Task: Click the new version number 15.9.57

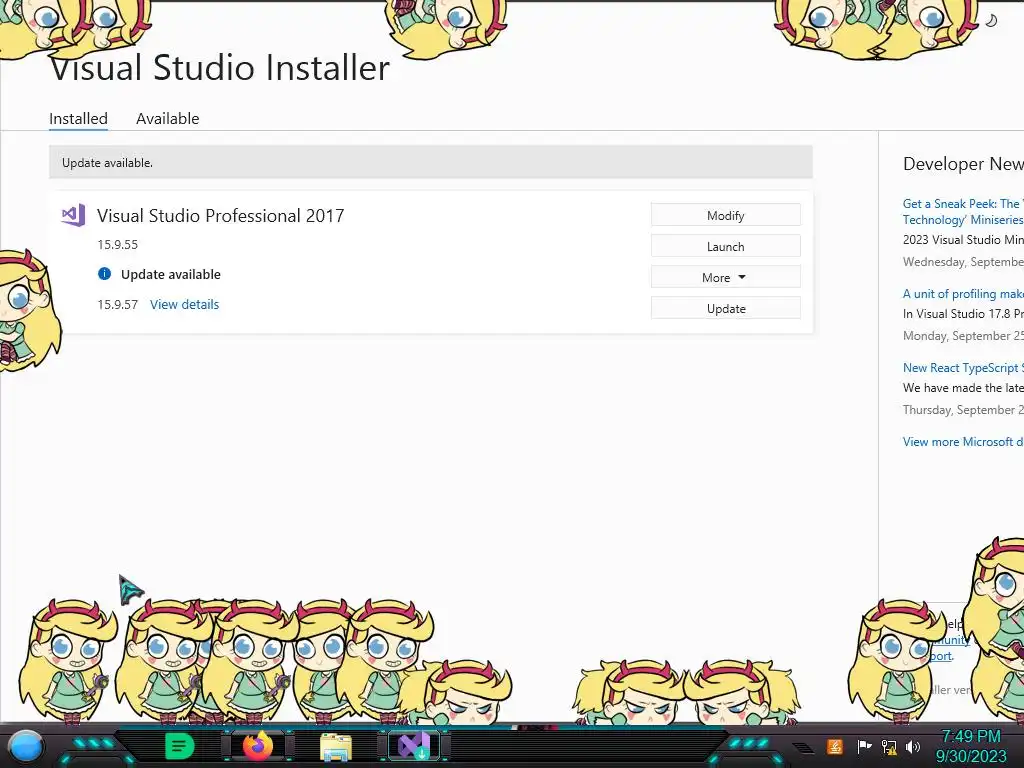Action: coord(118,304)
